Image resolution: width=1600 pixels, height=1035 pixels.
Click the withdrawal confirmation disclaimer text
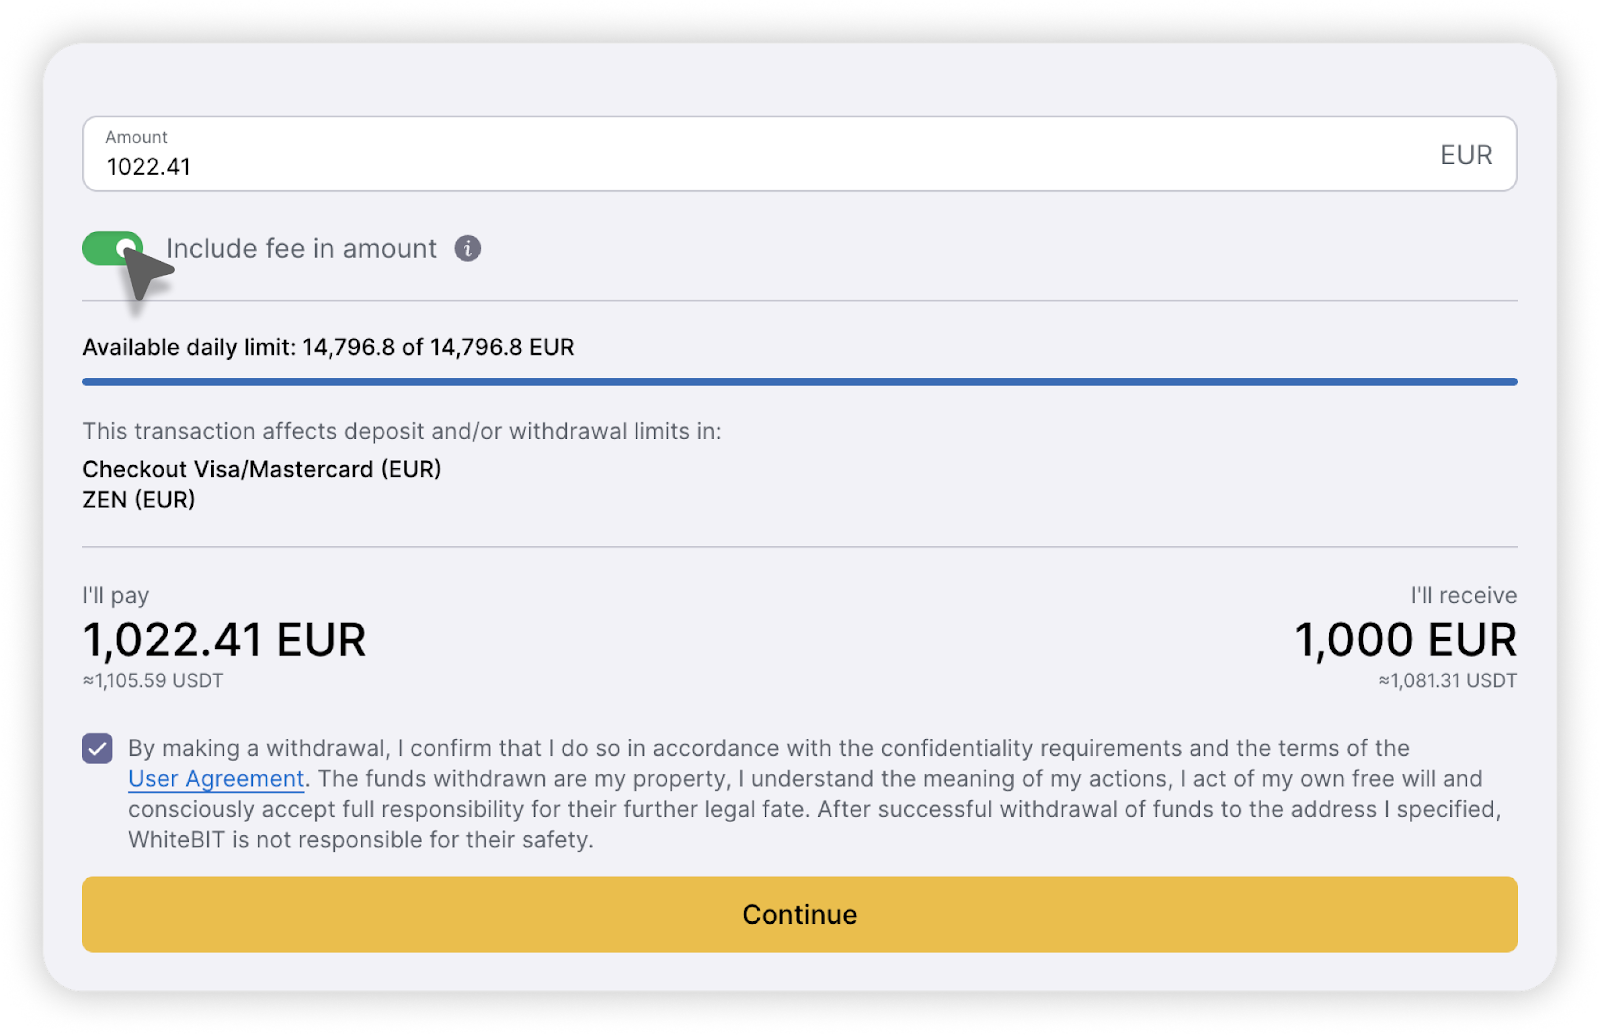(815, 794)
